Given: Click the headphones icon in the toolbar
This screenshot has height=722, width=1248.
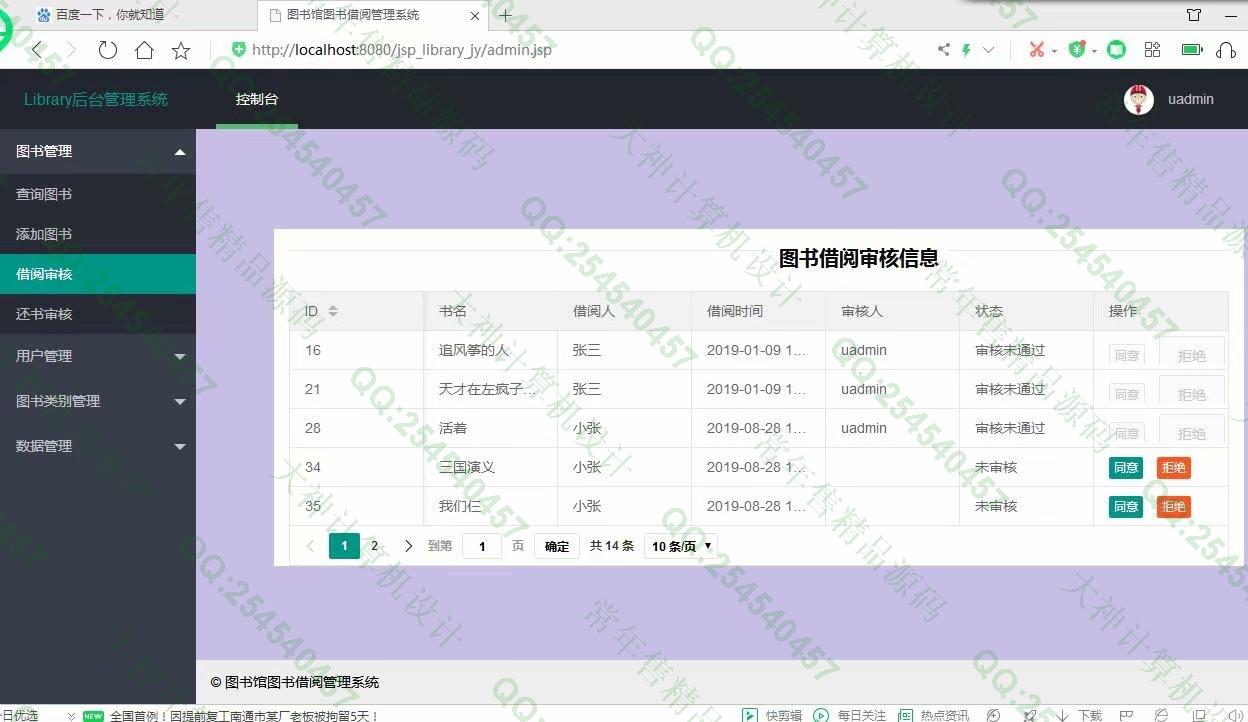Looking at the screenshot, I should pyautogui.click(x=1226, y=49).
